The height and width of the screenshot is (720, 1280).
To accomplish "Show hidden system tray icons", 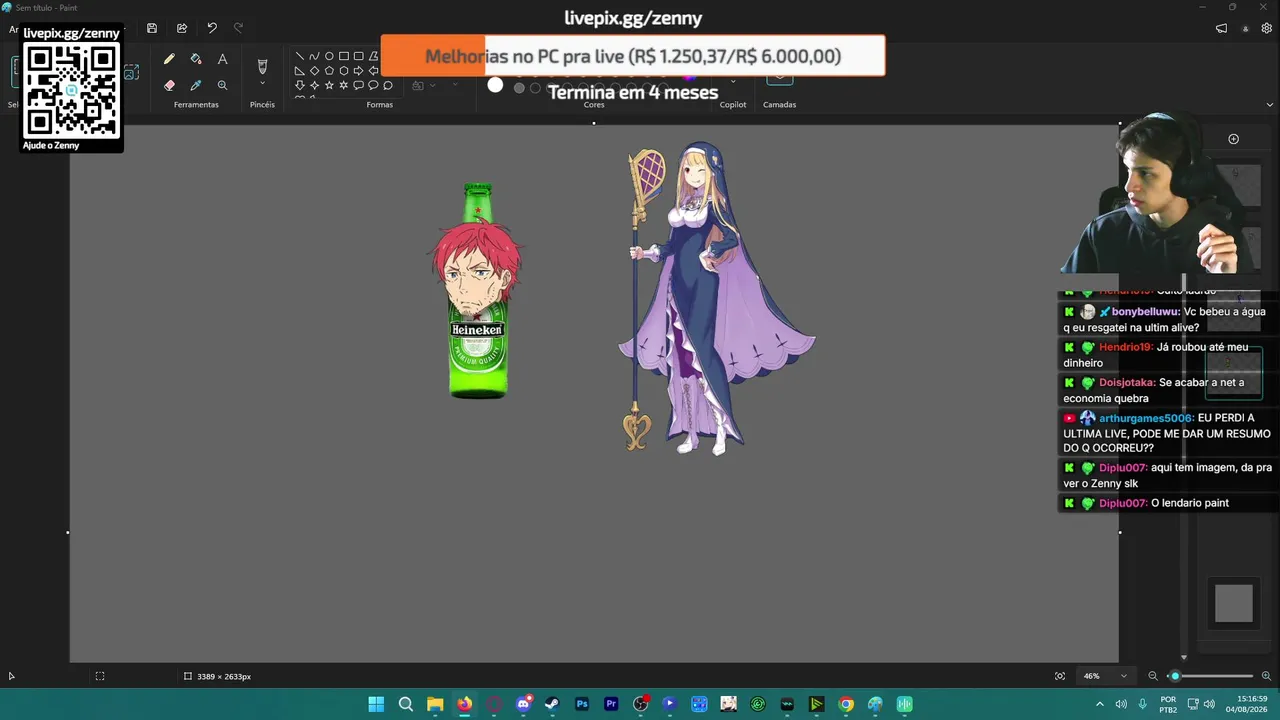I will (x=1100, y=704).
